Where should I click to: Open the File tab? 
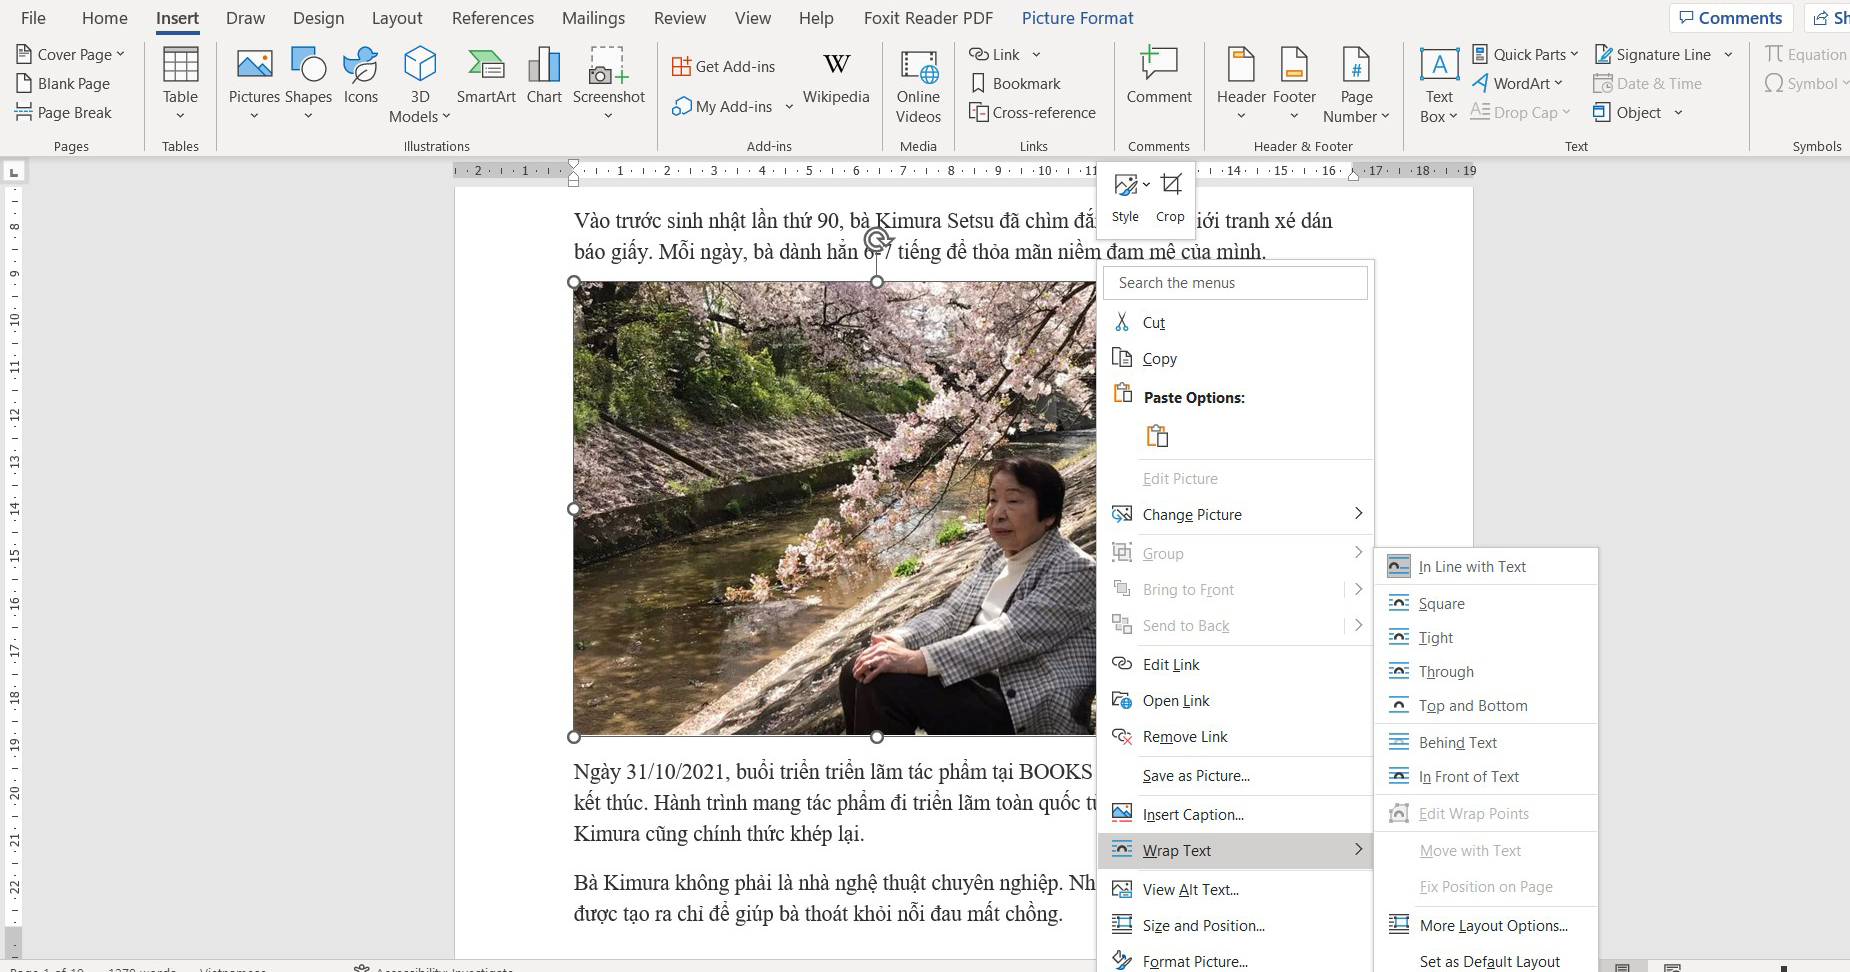pyautogui.click(x=33, y=18)
